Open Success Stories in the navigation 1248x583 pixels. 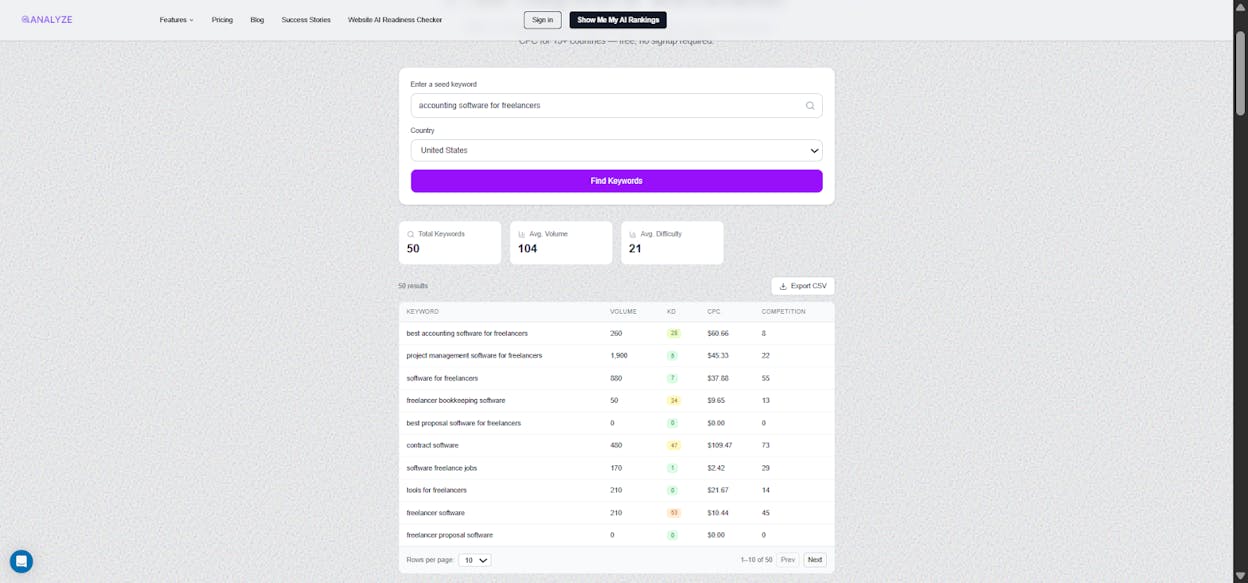[306, 20]
